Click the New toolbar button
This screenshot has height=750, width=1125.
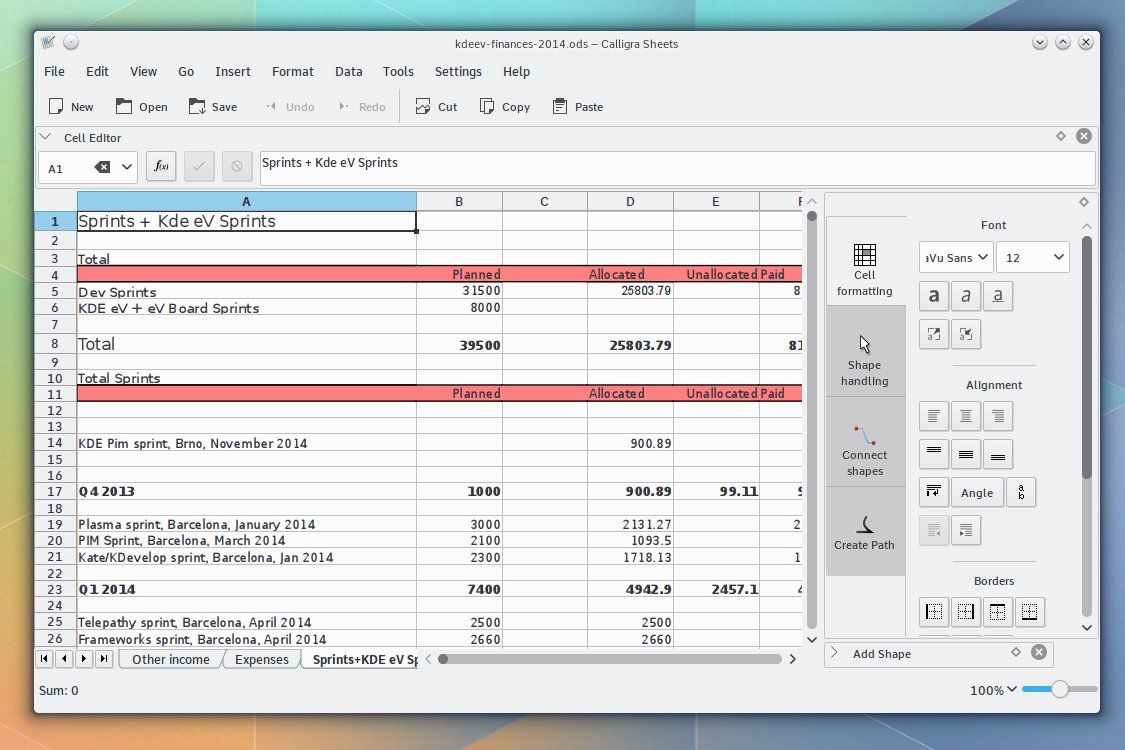click(71, 106)
